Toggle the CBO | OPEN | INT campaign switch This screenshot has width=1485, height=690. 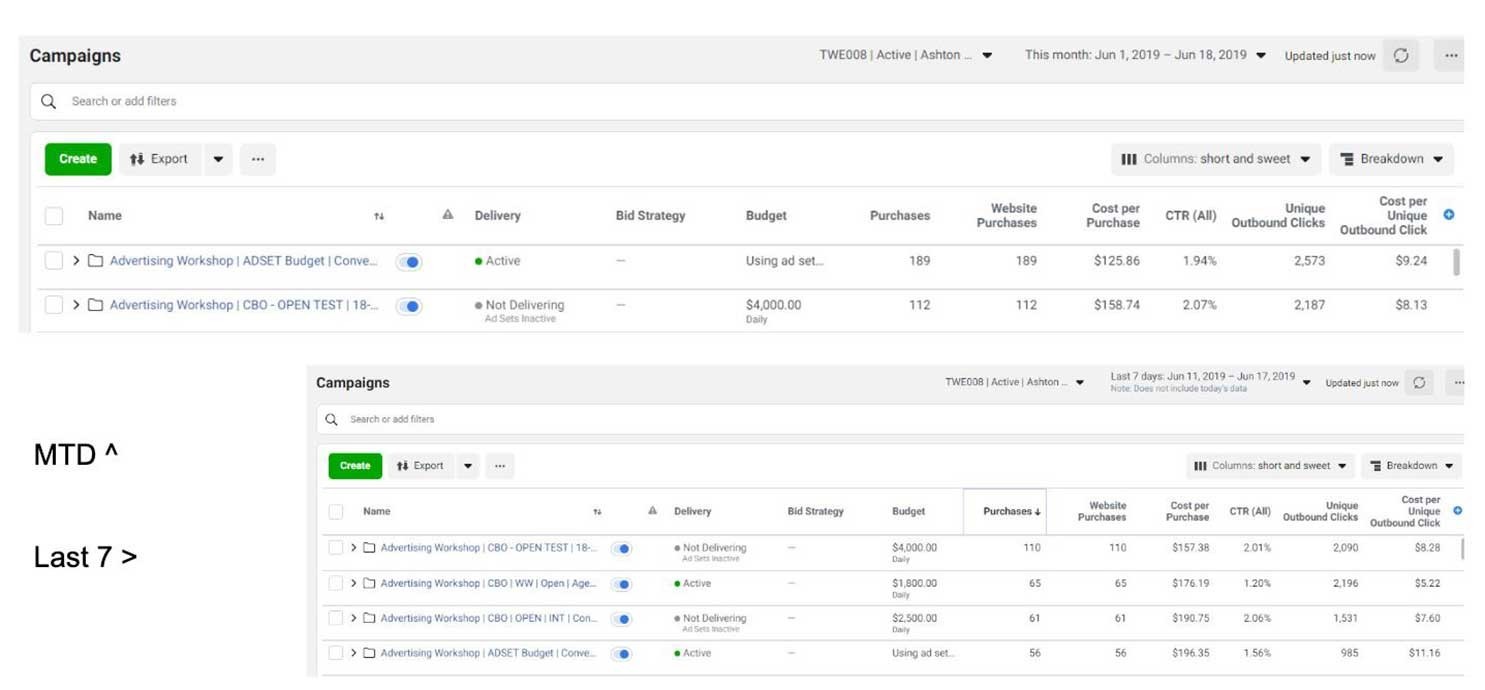[x=621, y=619]
